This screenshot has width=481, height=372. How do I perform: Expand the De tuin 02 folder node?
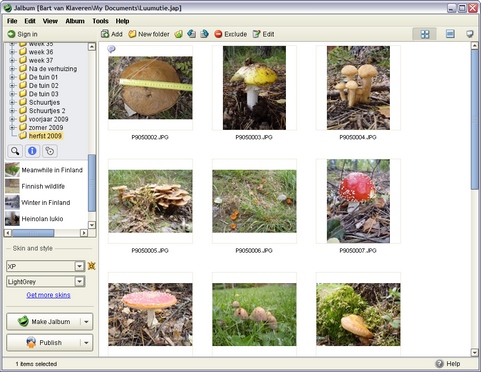[x=12, y=86]
